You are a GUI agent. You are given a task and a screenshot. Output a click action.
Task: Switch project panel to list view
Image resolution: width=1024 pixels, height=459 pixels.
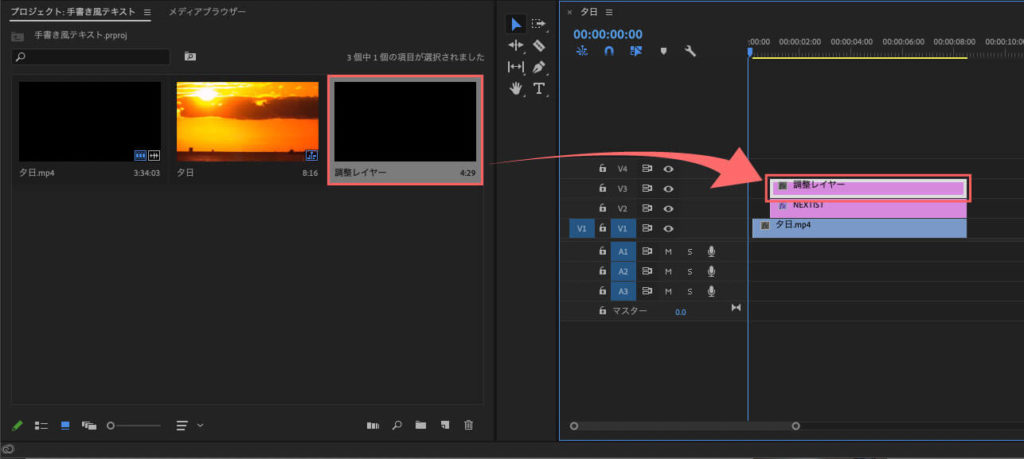click(x=41, y=425)
